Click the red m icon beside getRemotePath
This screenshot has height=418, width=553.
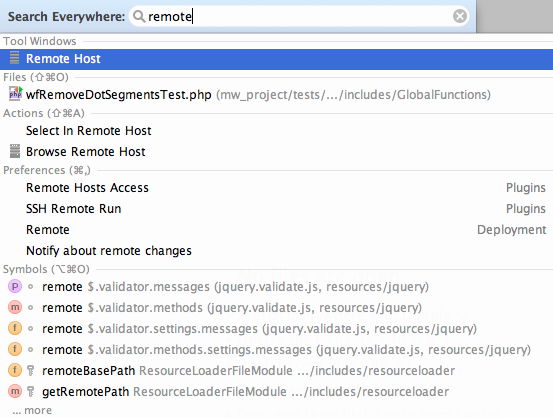[x=15, y=392]
